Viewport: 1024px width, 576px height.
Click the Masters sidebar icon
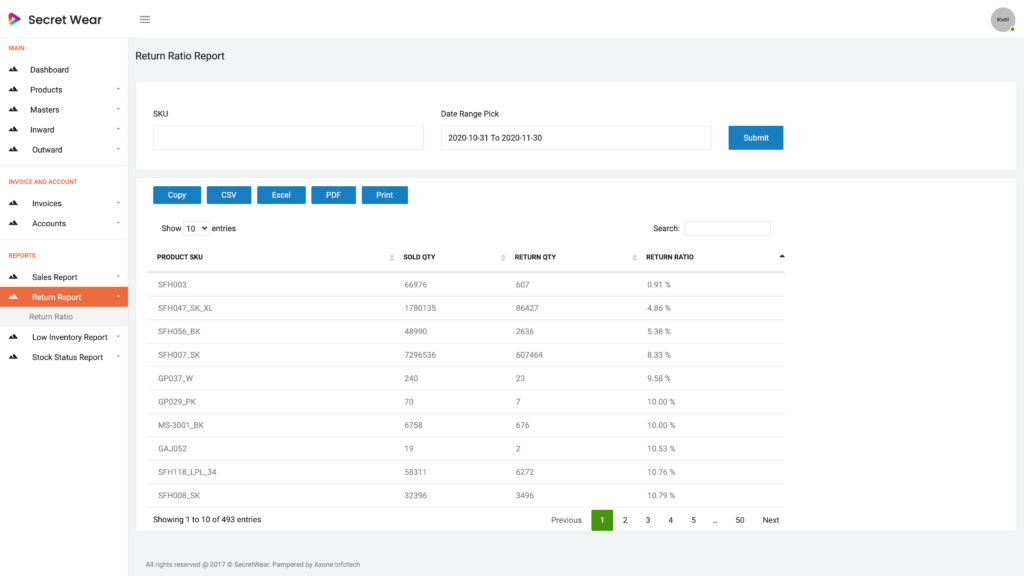click(14, 110)
